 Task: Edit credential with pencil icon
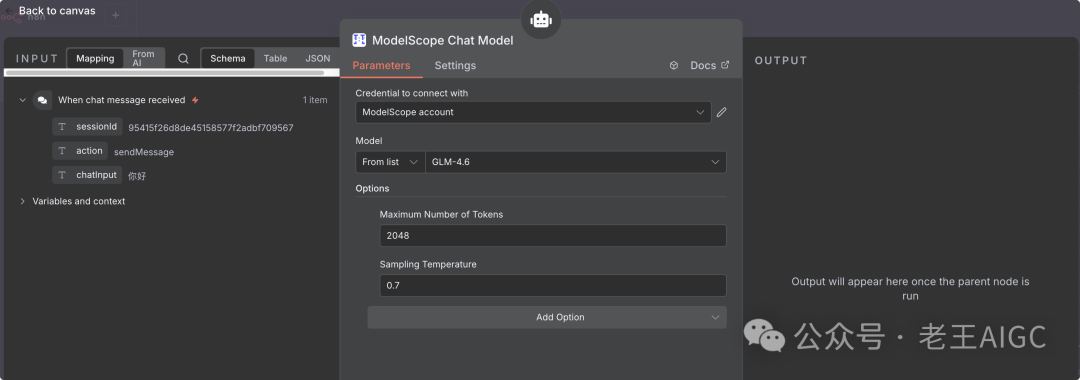[721, 112]
